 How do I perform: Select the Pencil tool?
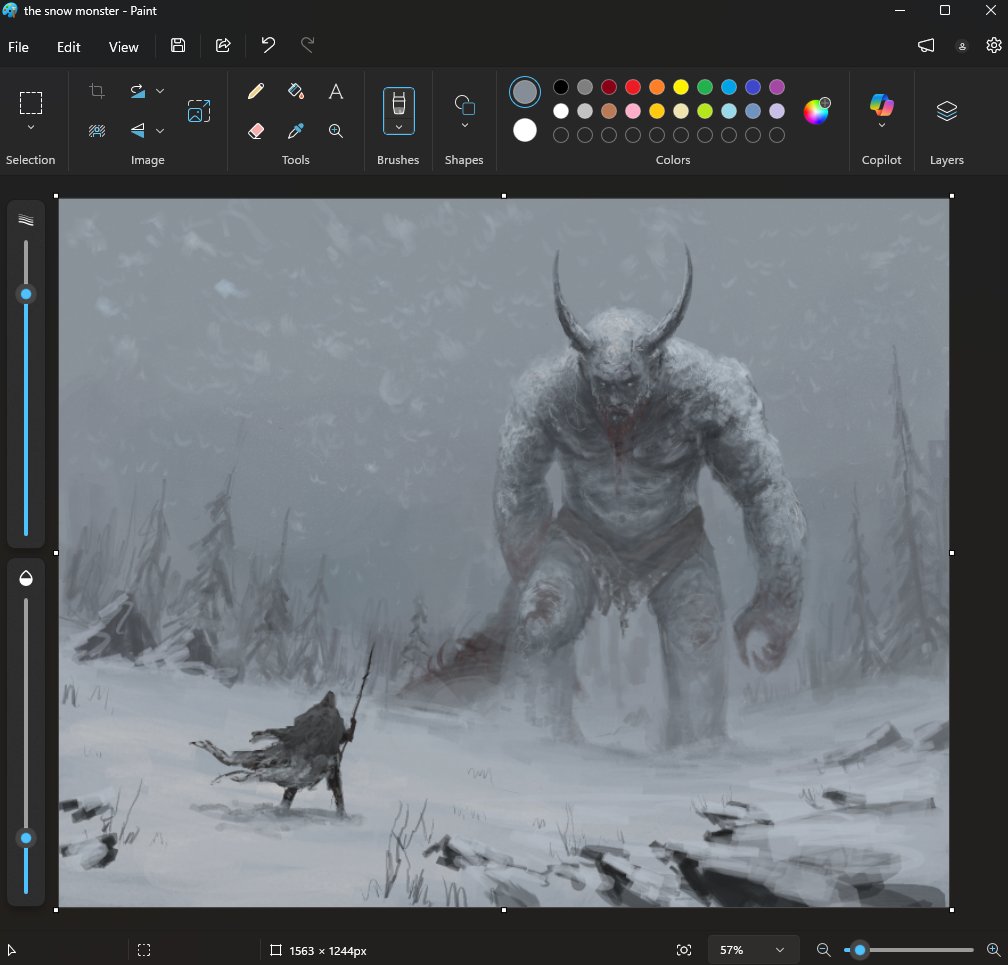256,91
